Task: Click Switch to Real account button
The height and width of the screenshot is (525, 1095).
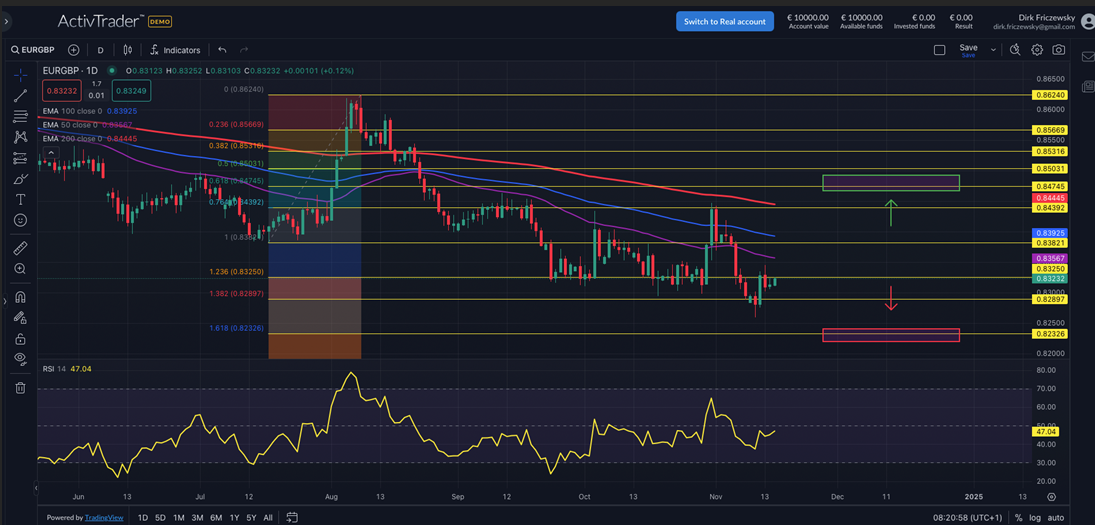Action: 724,21
